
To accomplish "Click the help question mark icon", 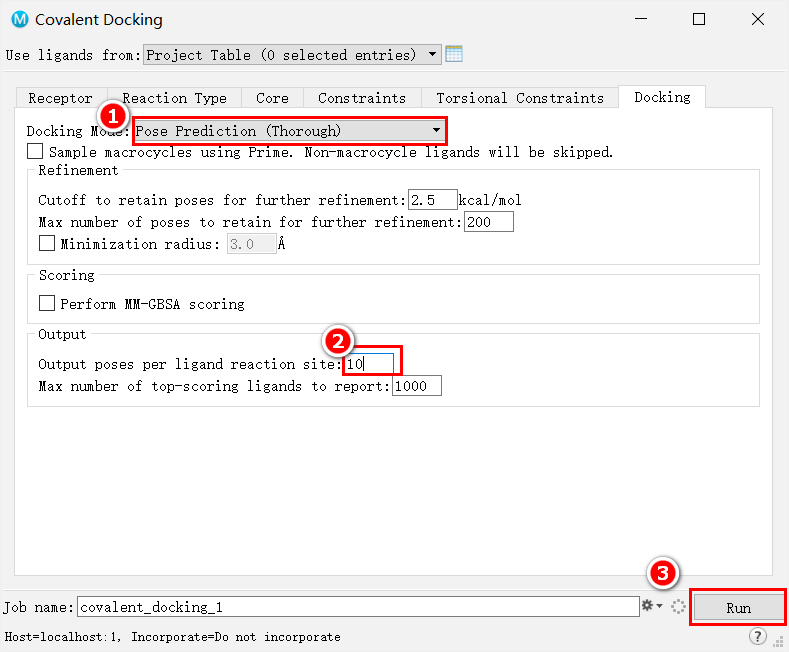I will (x=758, y=636).
